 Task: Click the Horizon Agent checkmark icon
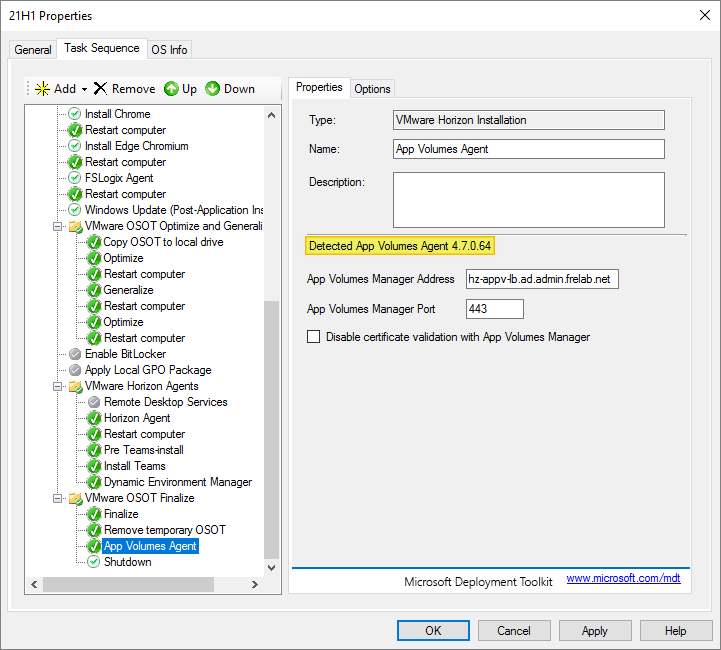tap(94, 418)
